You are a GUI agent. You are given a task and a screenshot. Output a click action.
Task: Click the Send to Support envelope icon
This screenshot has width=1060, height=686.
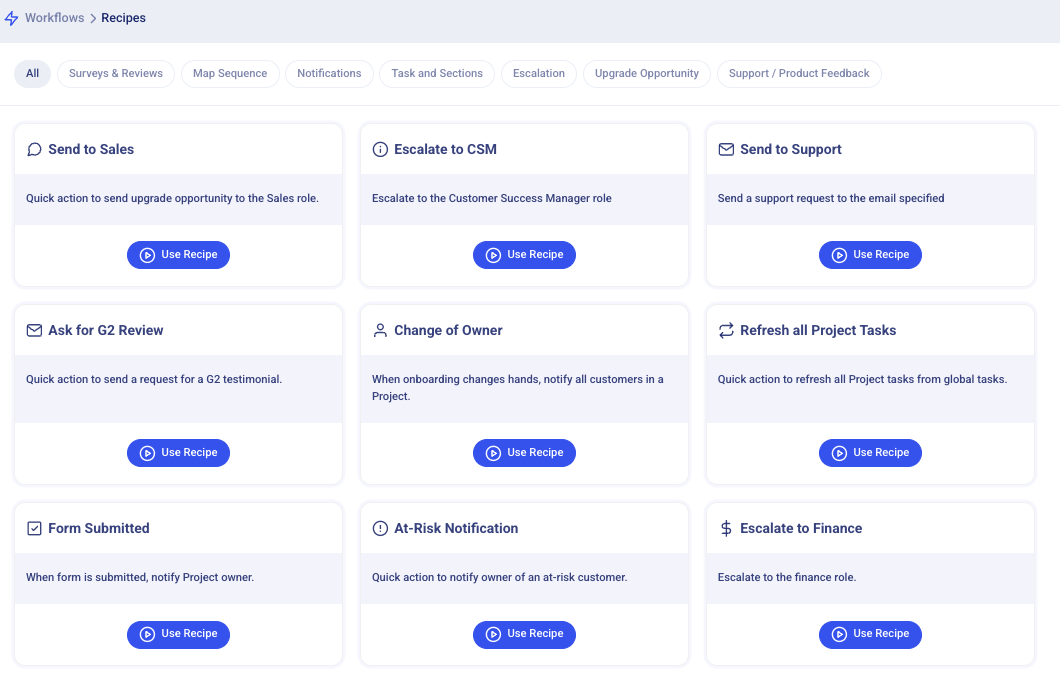pos(726,149)
